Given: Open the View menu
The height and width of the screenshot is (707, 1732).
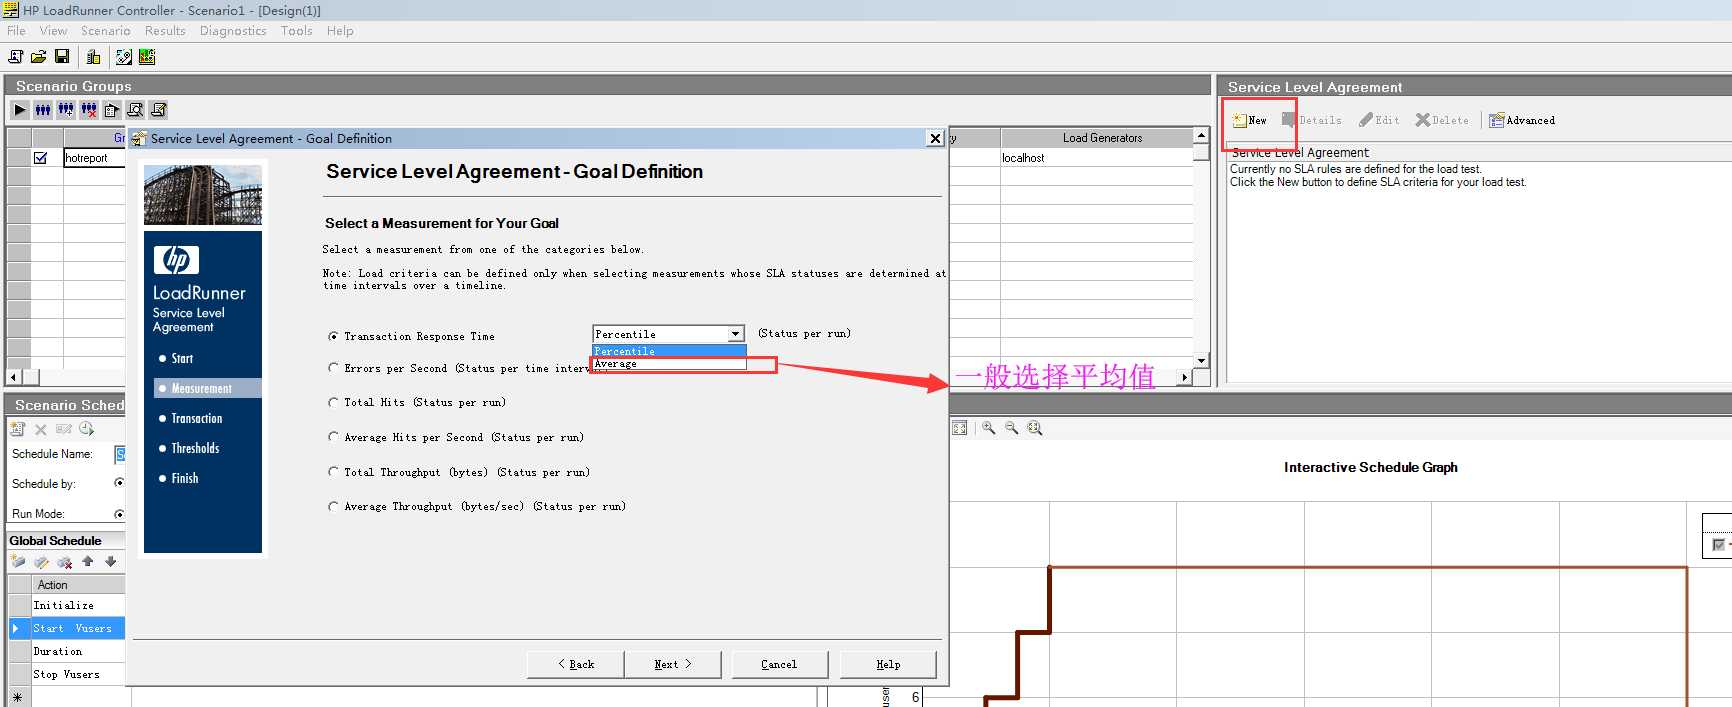Looking at the screenshot, I should coord(53,31).
